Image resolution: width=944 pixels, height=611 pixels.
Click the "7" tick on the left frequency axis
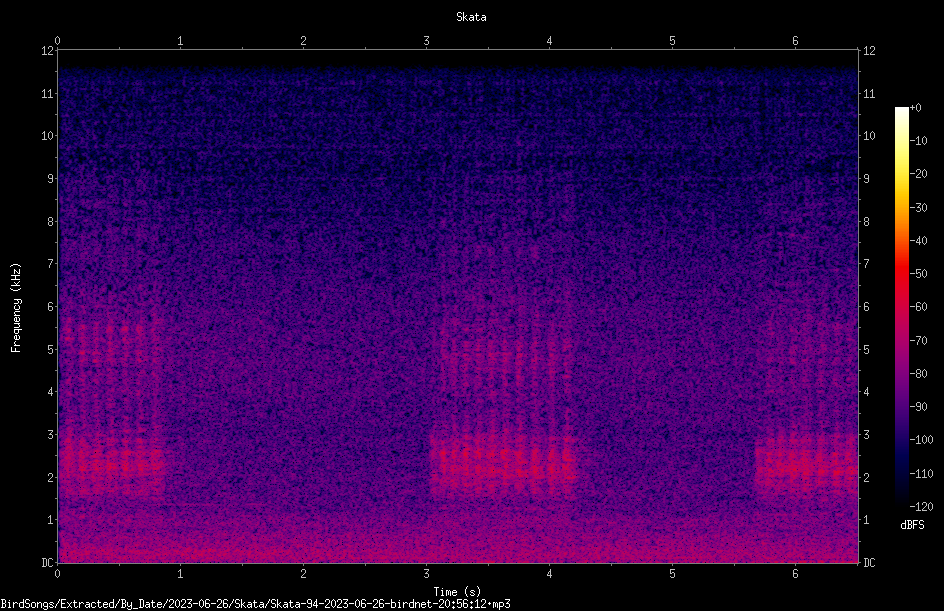pos(50,264)
